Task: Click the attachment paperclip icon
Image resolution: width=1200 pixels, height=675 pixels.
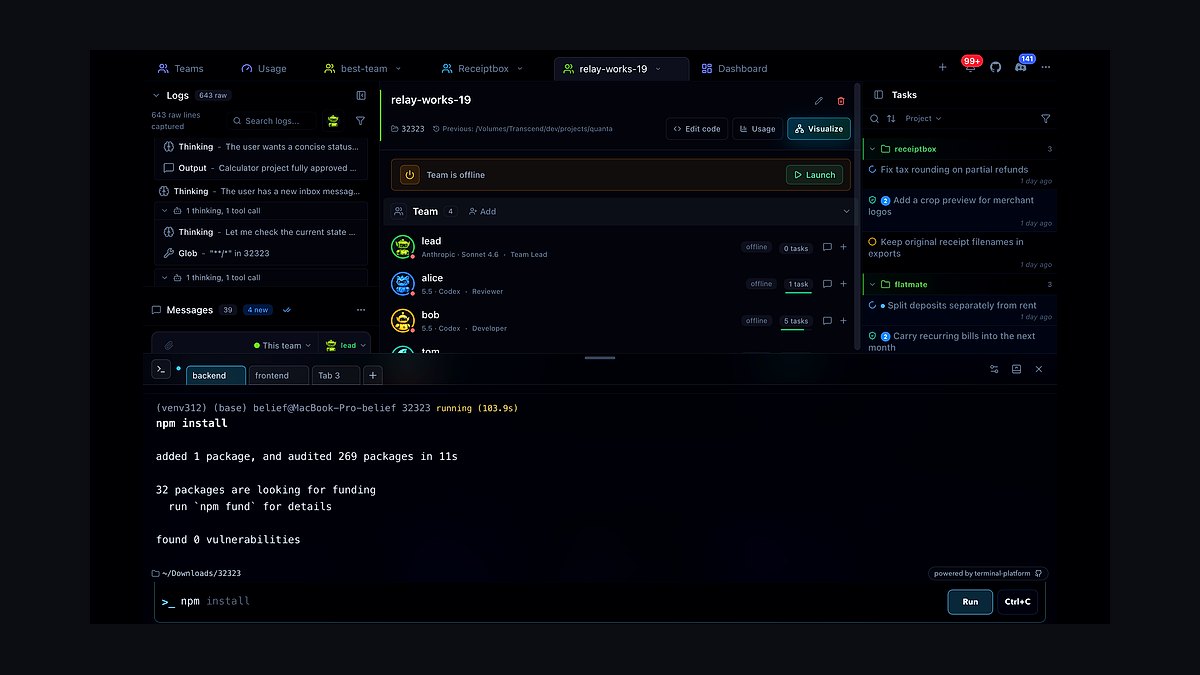Action: tap(169, 346)
